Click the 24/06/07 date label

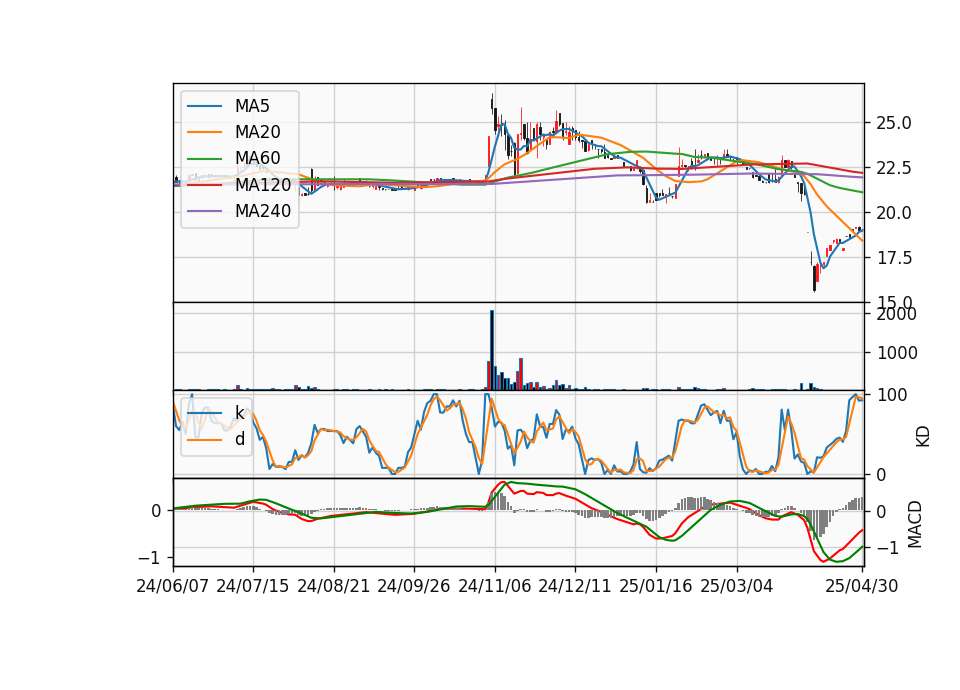coord(173,586)
